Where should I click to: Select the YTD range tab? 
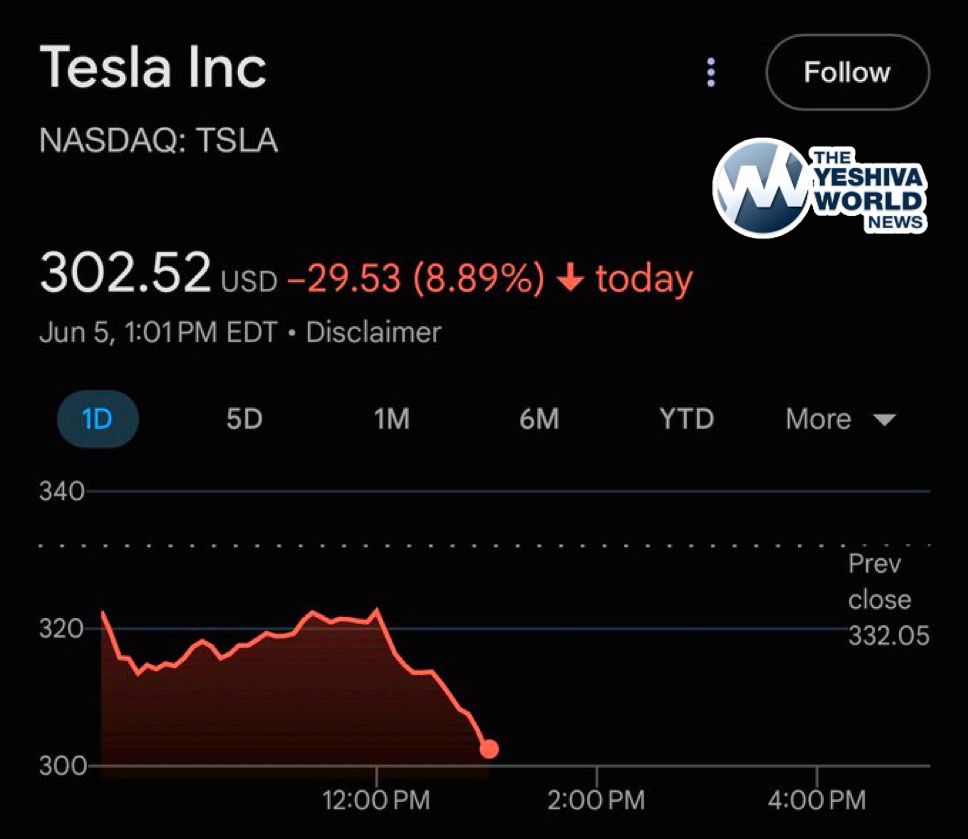point(687,419)
